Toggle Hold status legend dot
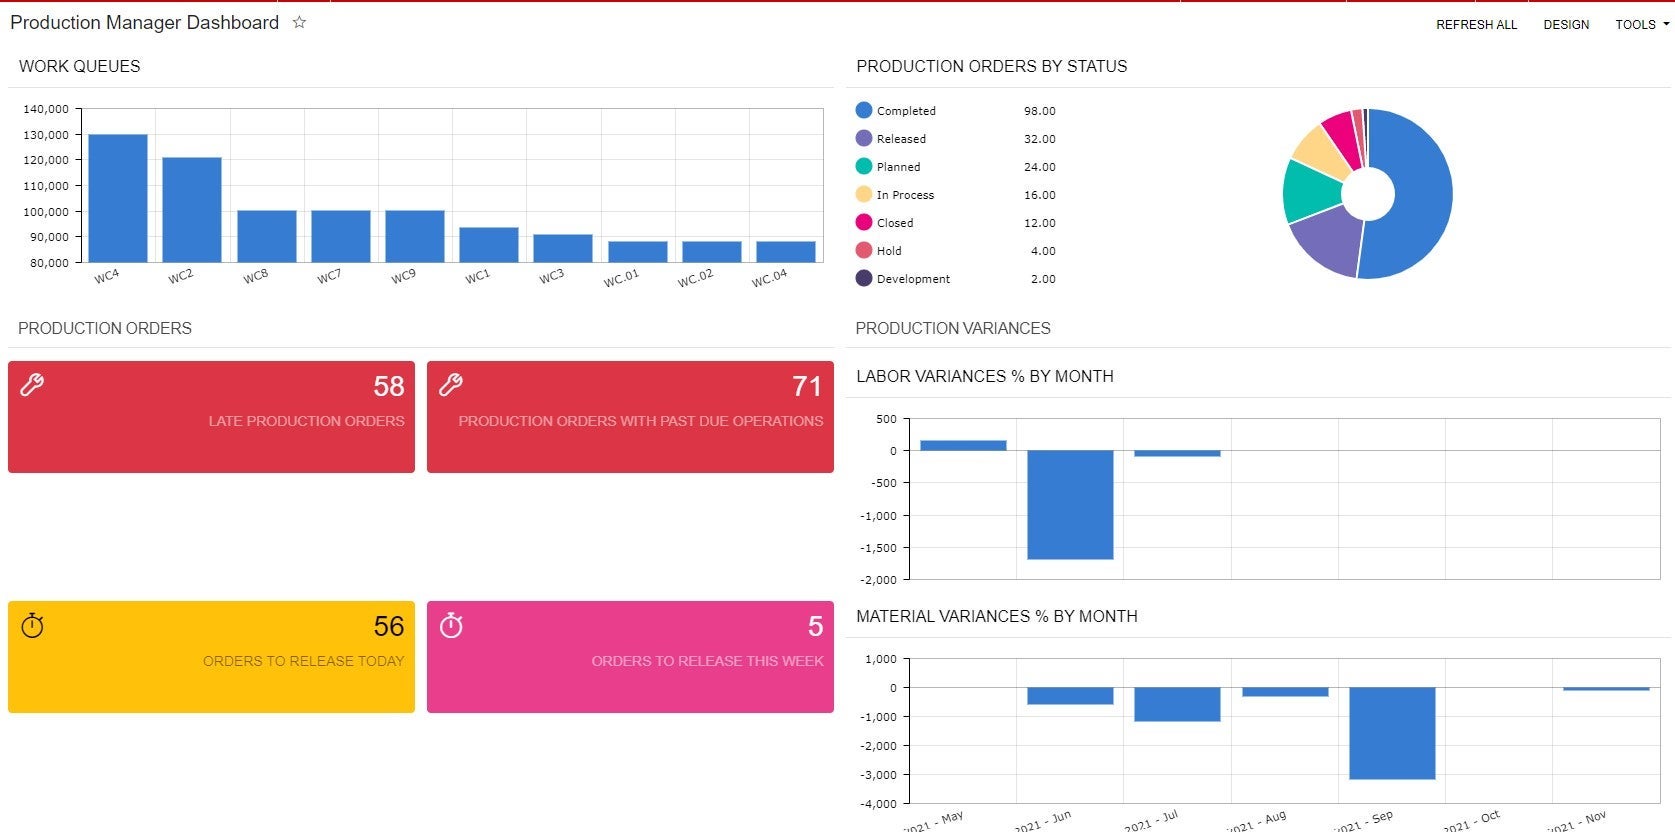This screenshot has height=832, width=1675. pyautogui.click(x=864, y=250)
